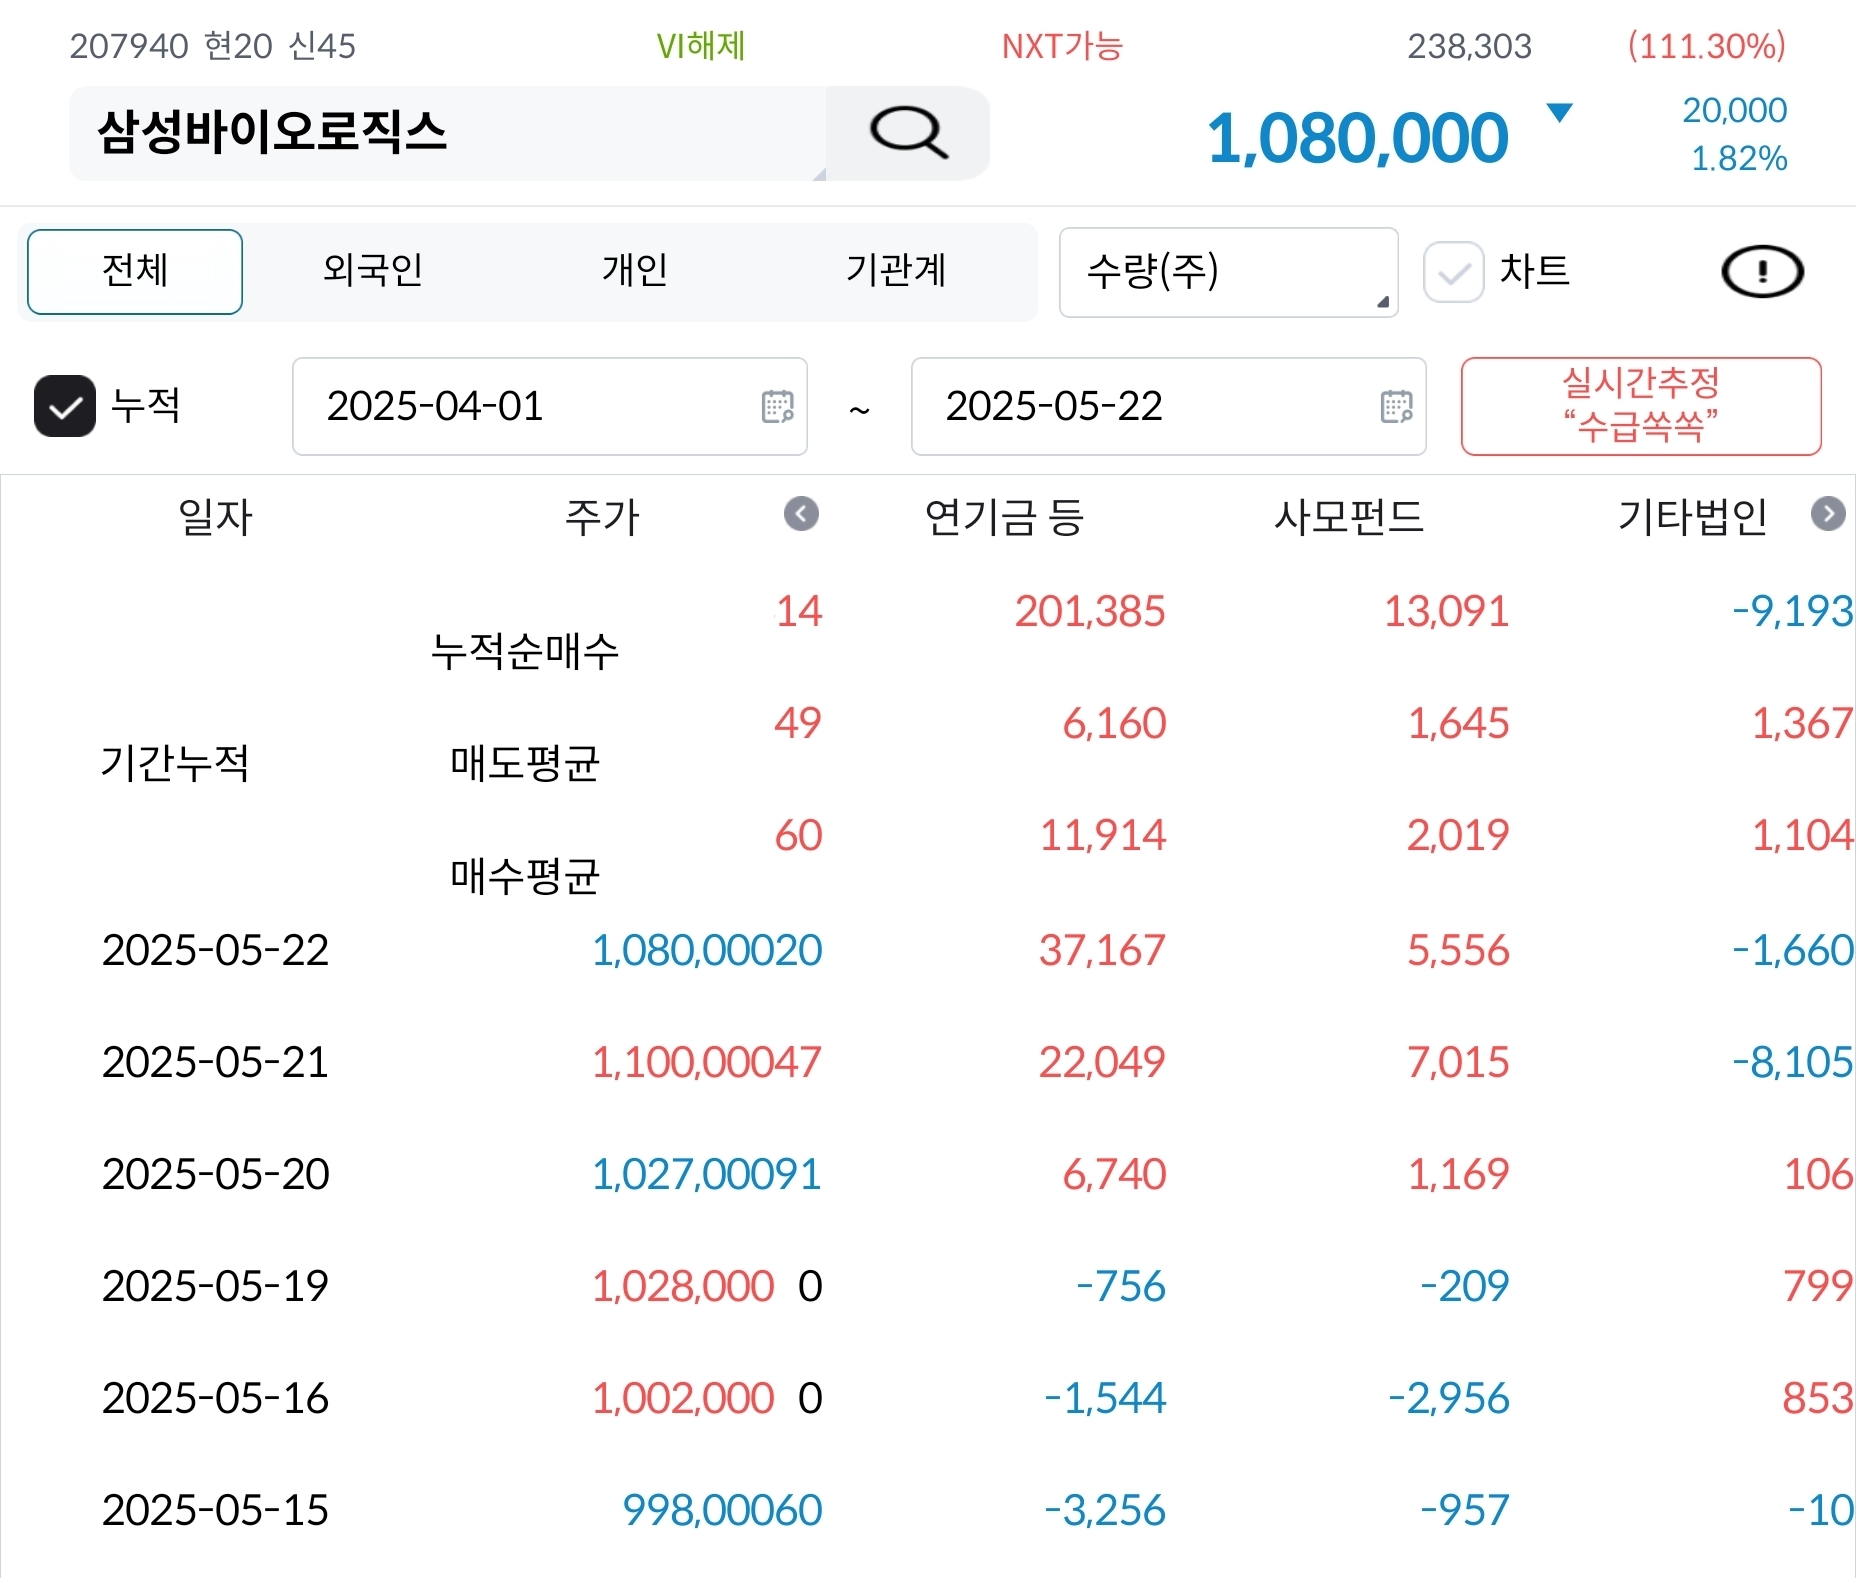The width and height of the screenshot is (1856, 1578).
Task: Click the 주가 column header
Action: click(x=601, y=517)
